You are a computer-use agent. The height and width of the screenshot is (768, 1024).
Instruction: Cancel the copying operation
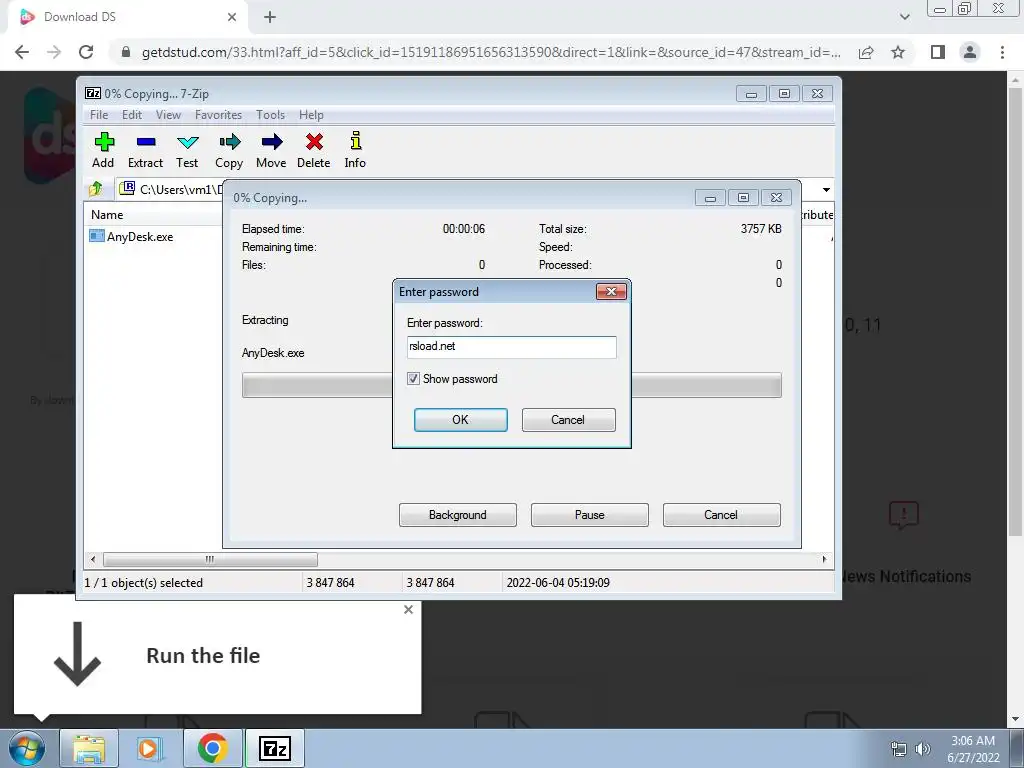(722, 515)
